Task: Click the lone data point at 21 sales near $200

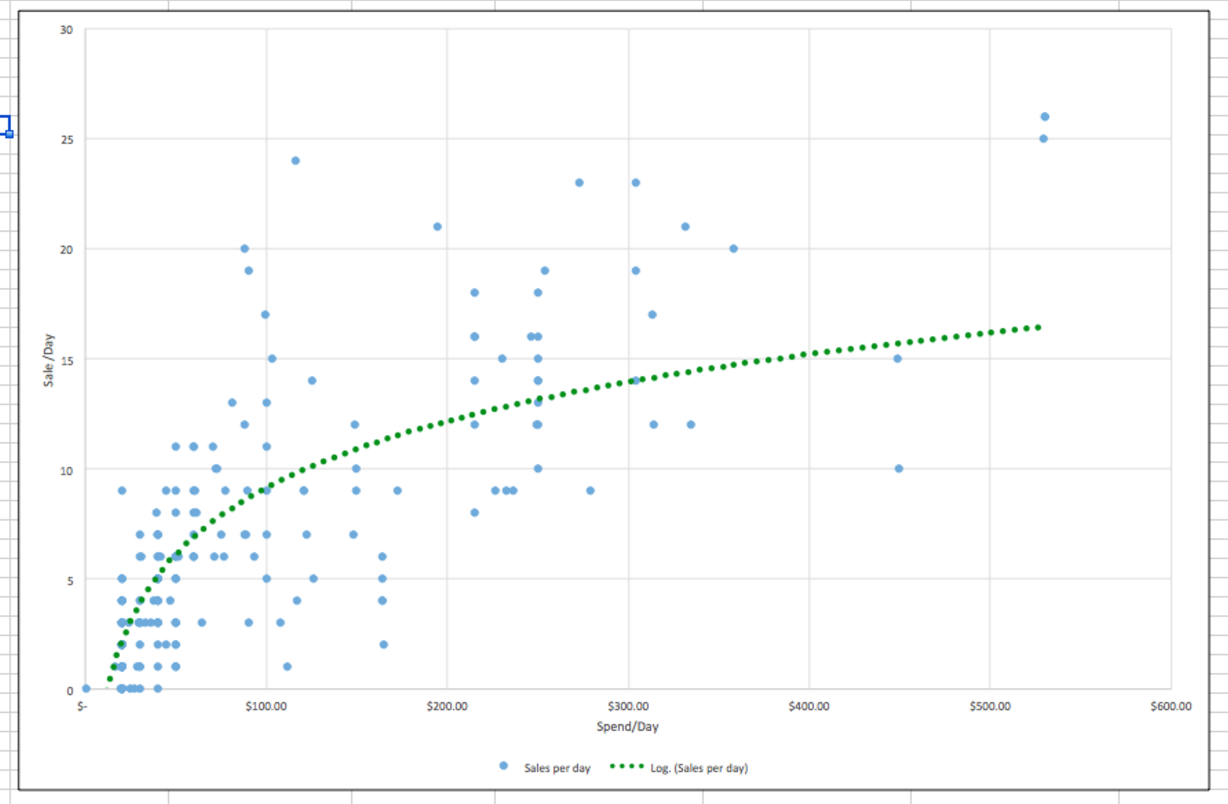Action: 437,226
